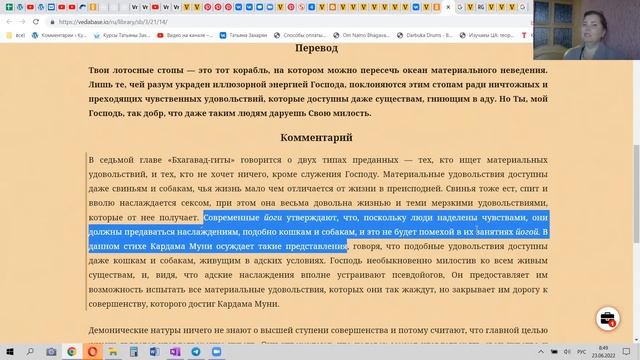The width and height of the screenshot is (640, 360).
Task: Open Zoom from taskbar
Action: pyautogui.click(x=217, y=351)
